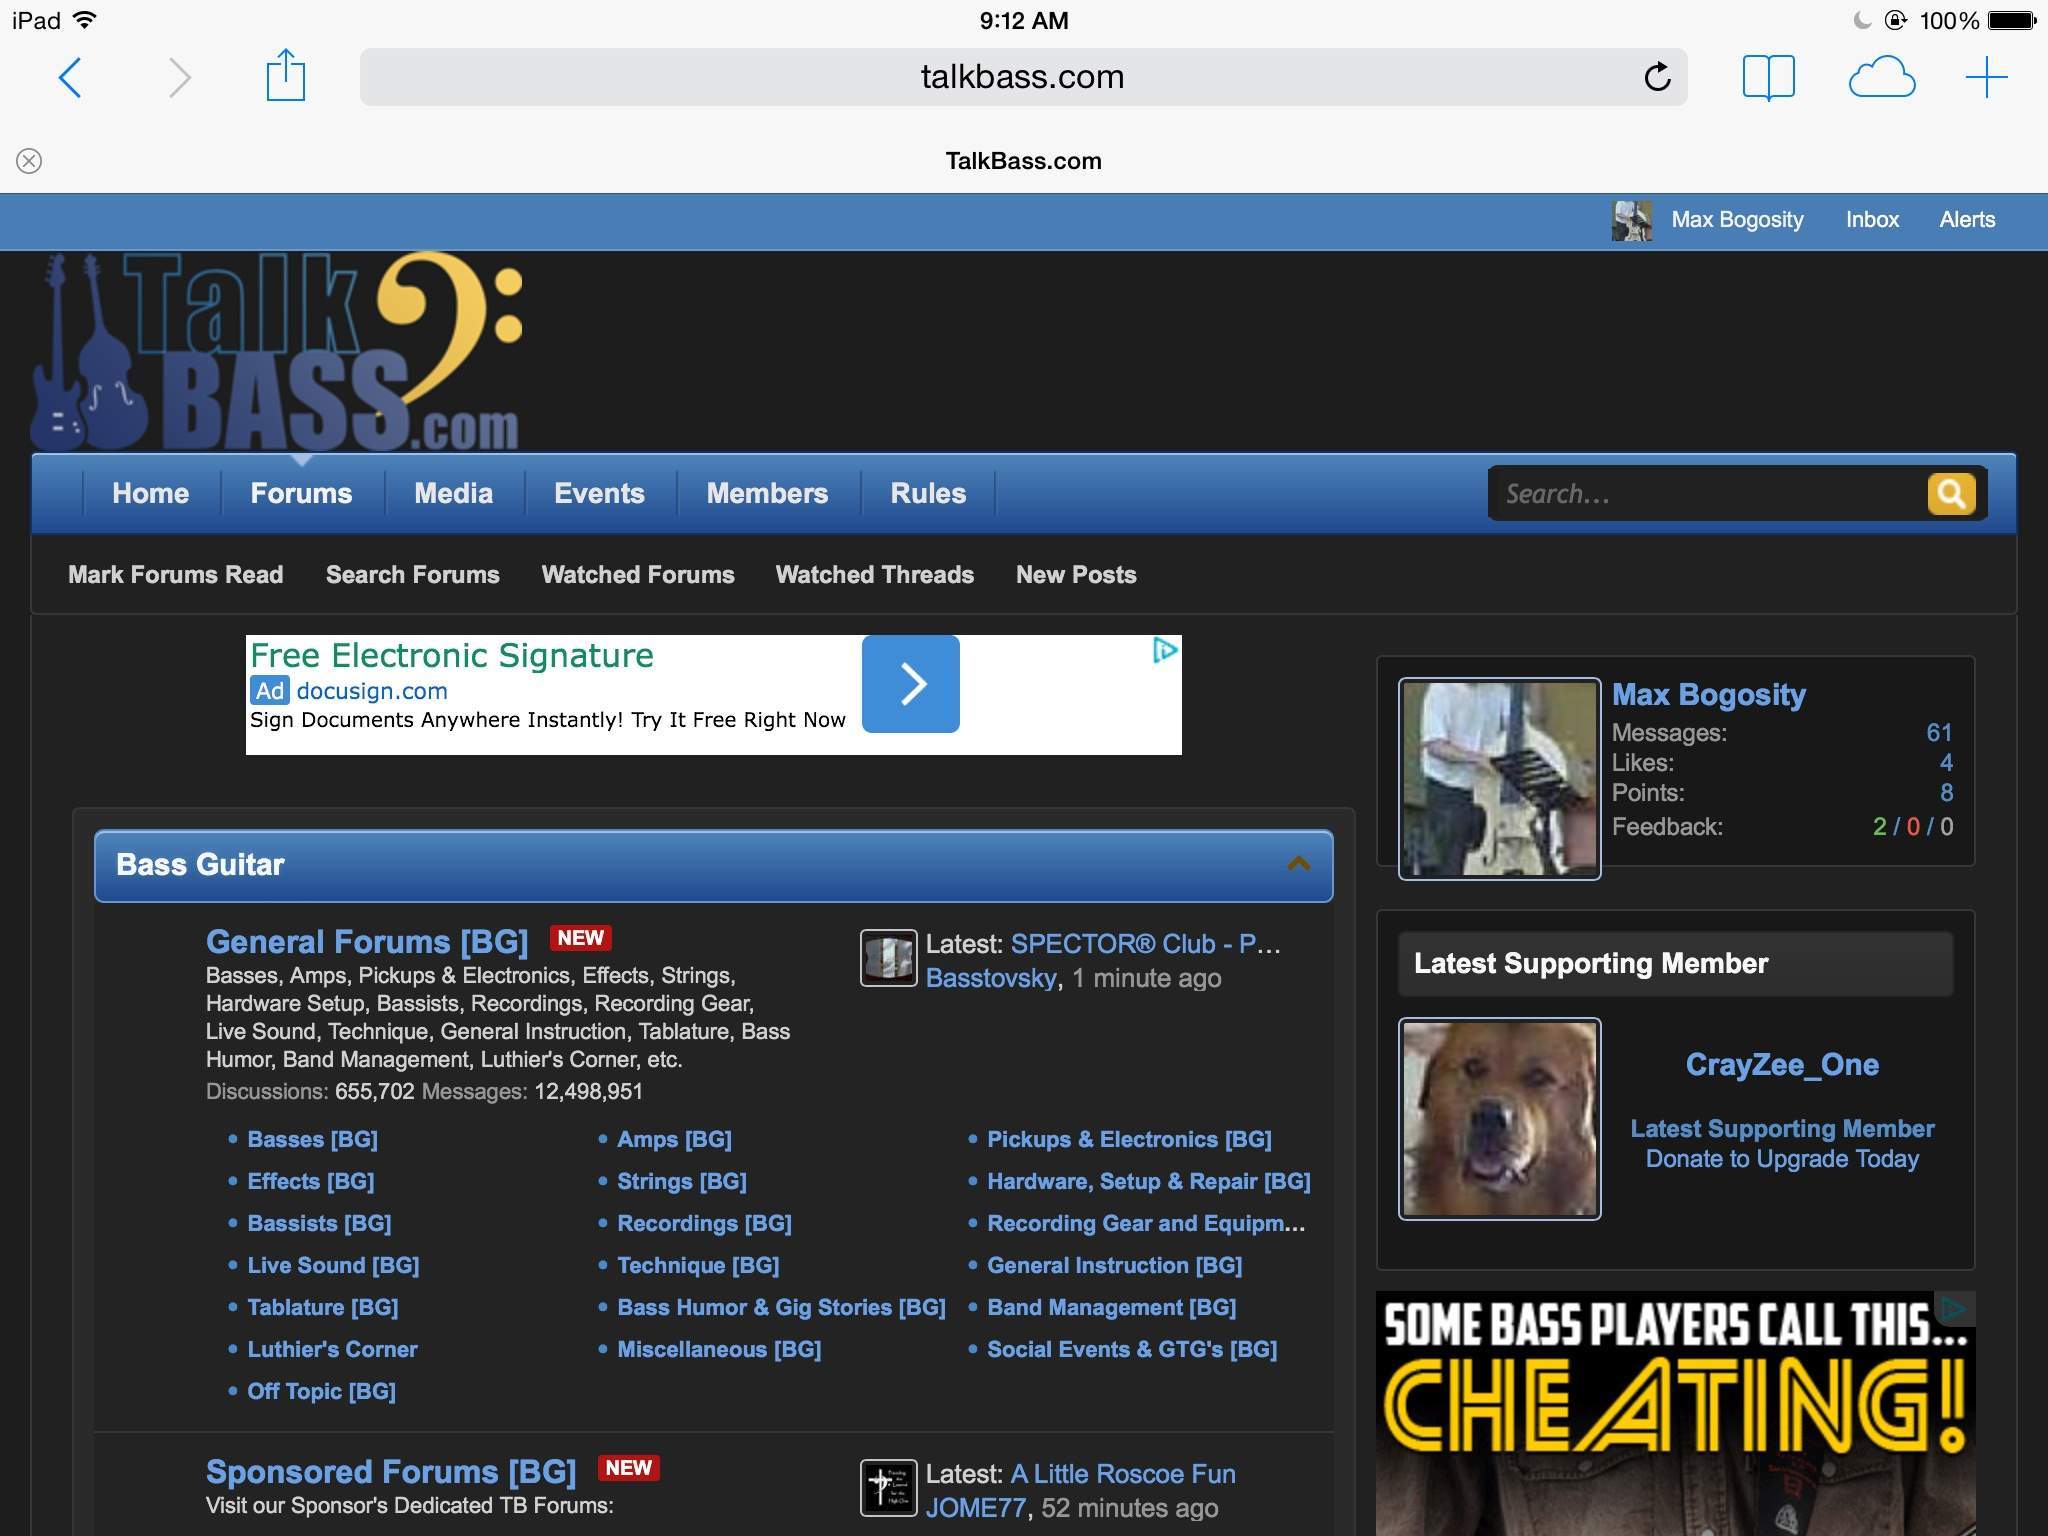Click the AdChoices icon on DocuSign ad
The width and height of the screenshot is (2048, 1536).
(1165, 651)
